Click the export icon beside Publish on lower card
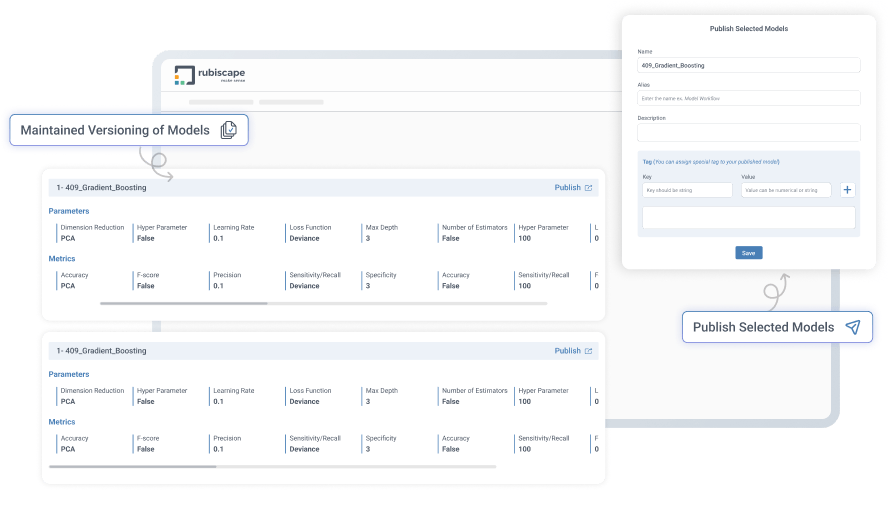 tap(589, 351)
